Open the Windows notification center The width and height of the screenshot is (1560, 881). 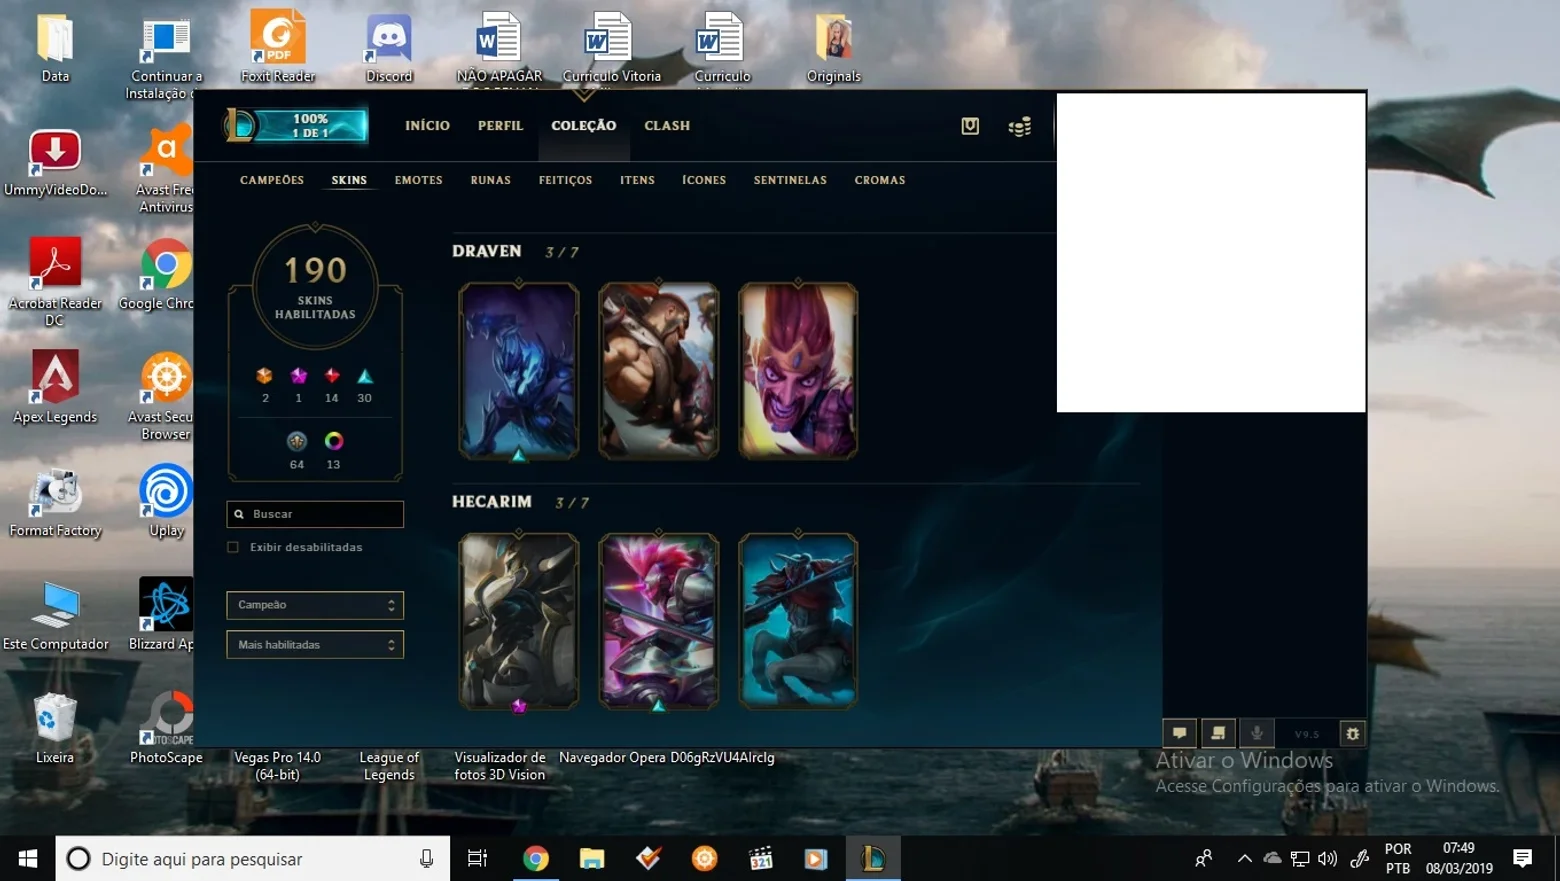(x=1522, y=858)
